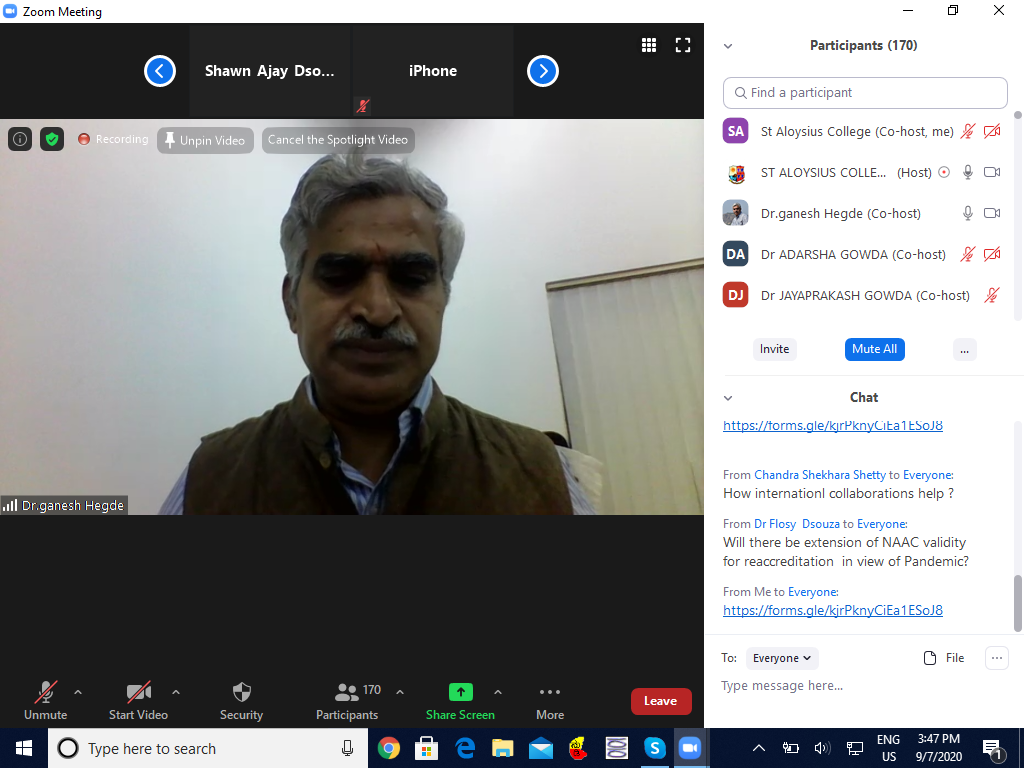Expand share screen options arrow

498,692
